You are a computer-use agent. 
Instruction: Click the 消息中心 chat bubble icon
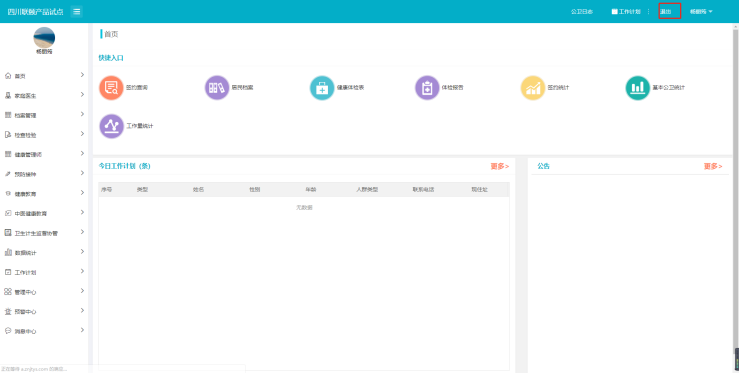pos(8,331)
